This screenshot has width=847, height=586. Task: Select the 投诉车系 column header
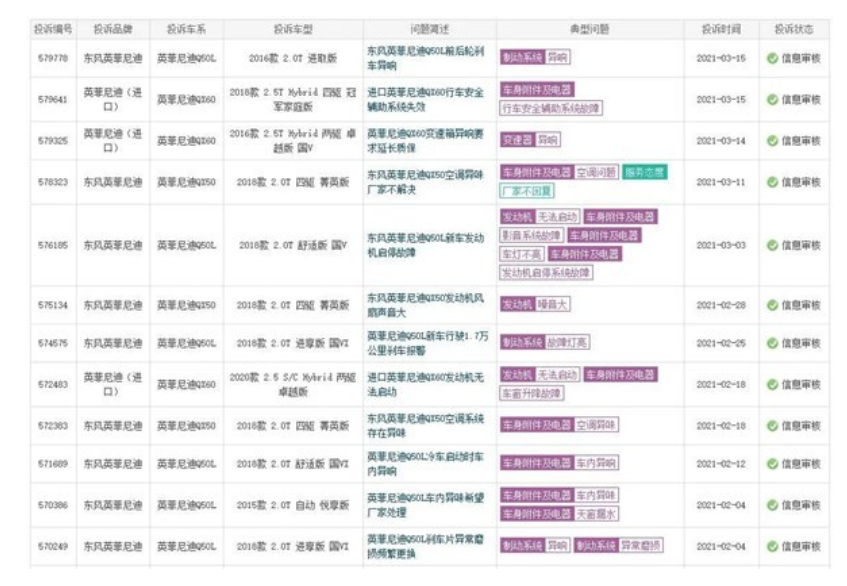(186, 29)
